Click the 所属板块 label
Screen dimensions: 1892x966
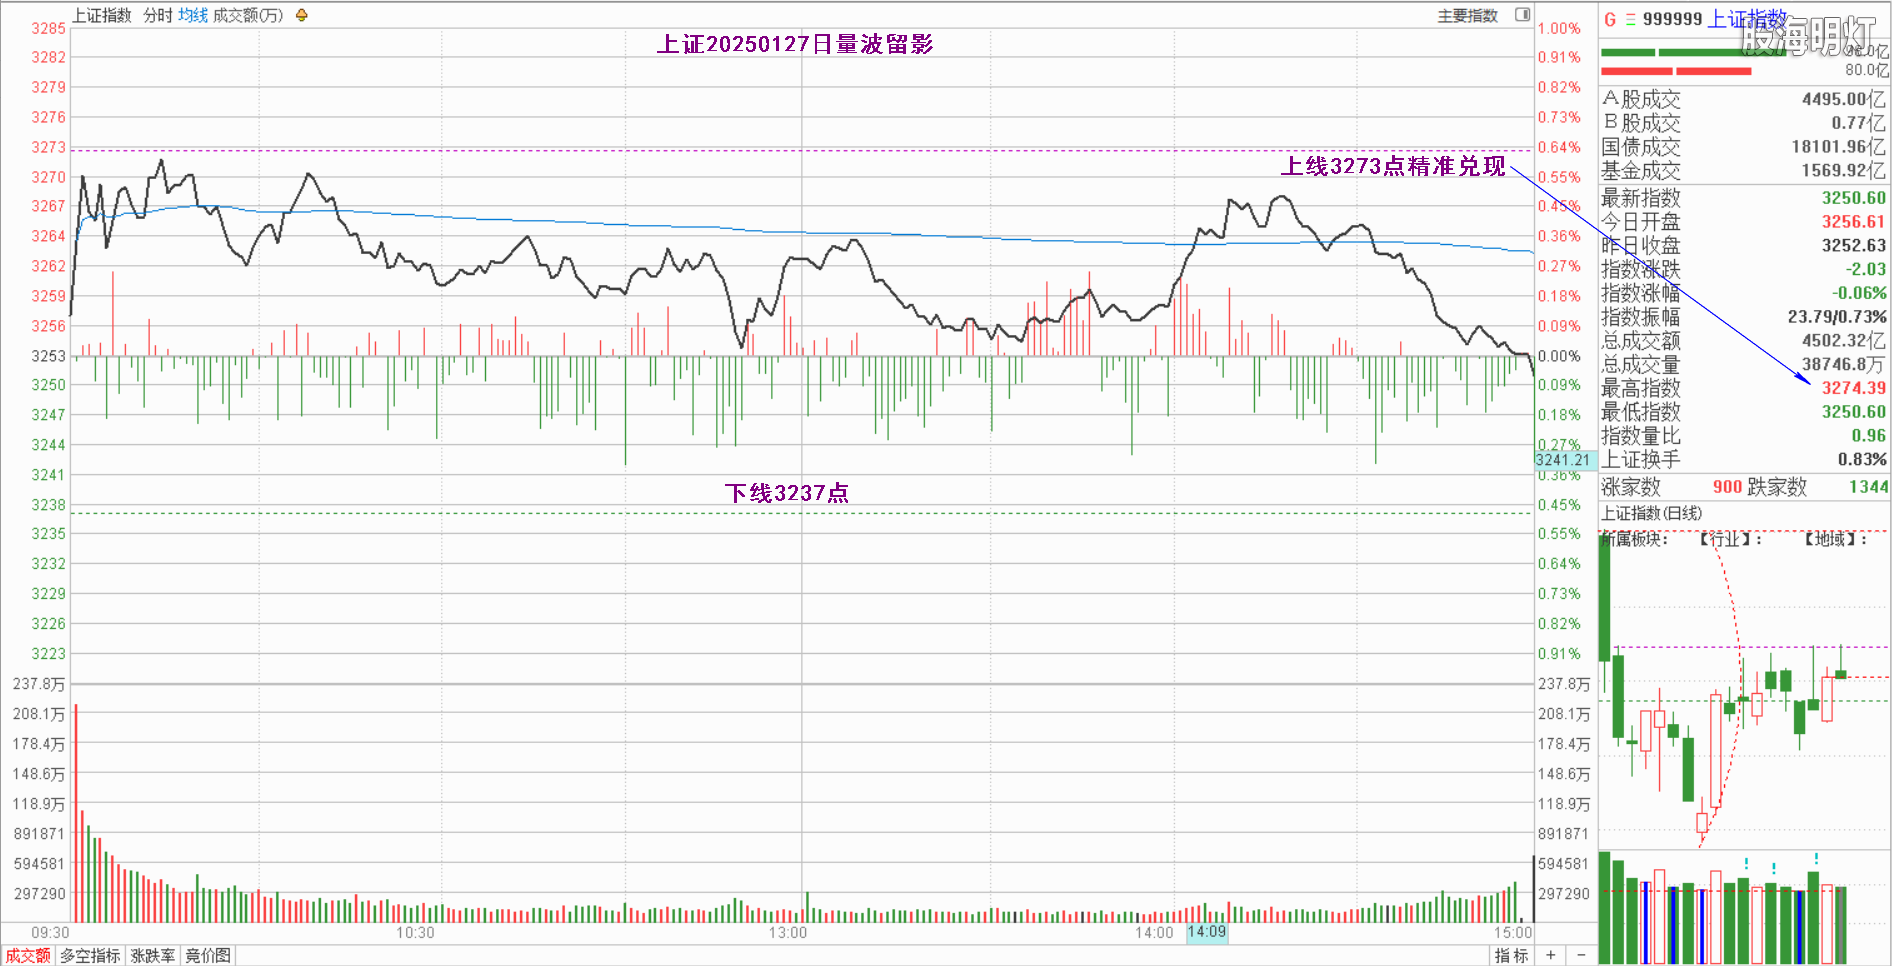tap(1634, 539)
